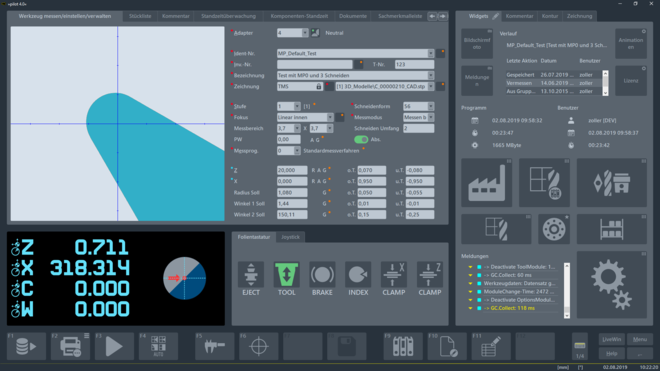Engage the BRAKE icon

point(322,275)
